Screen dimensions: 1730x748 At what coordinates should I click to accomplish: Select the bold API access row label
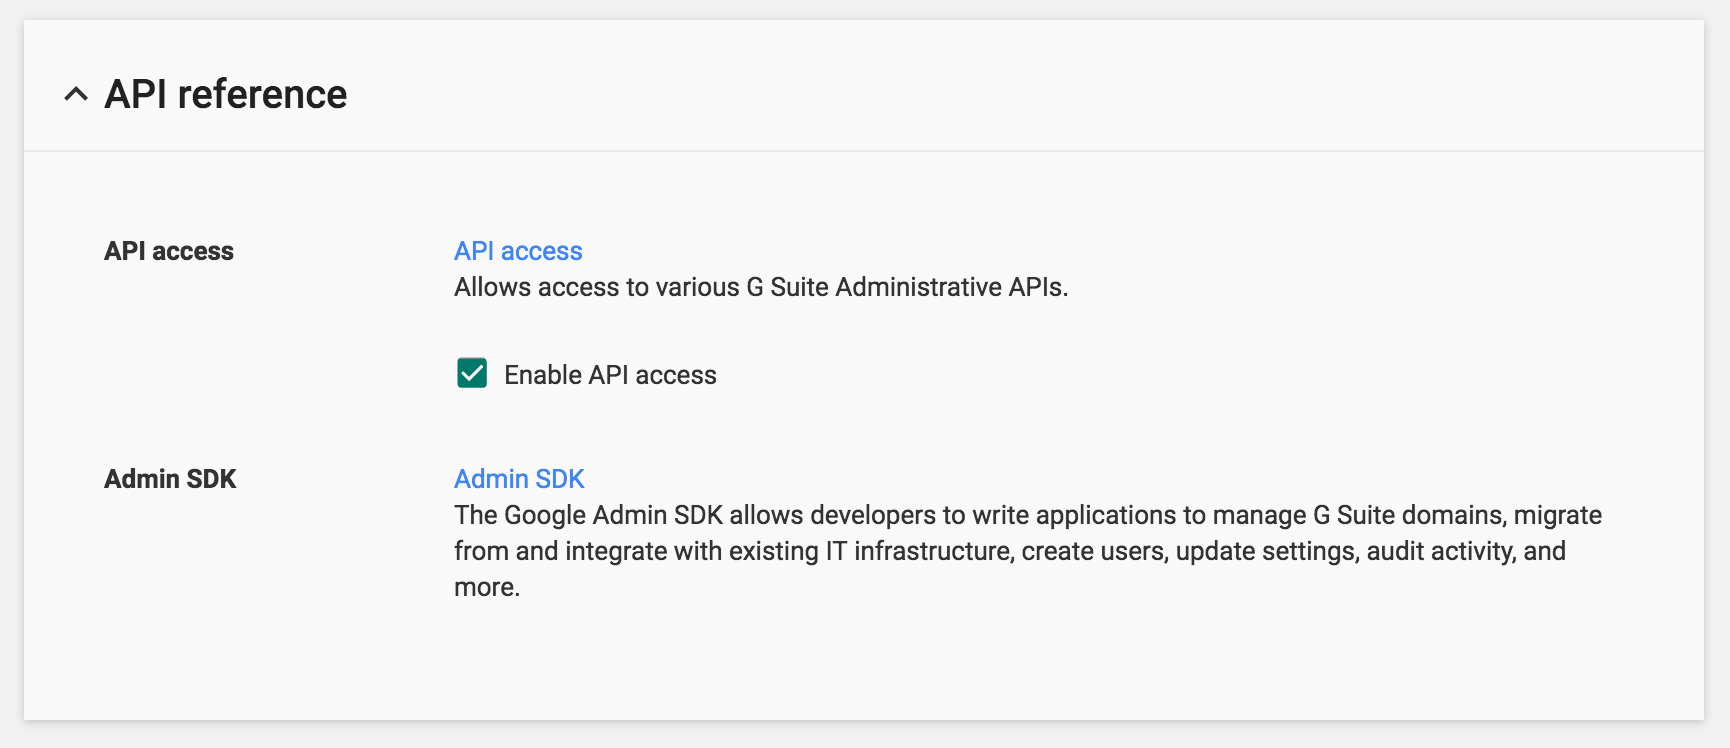pyautogui.click(x=169, y=251)
